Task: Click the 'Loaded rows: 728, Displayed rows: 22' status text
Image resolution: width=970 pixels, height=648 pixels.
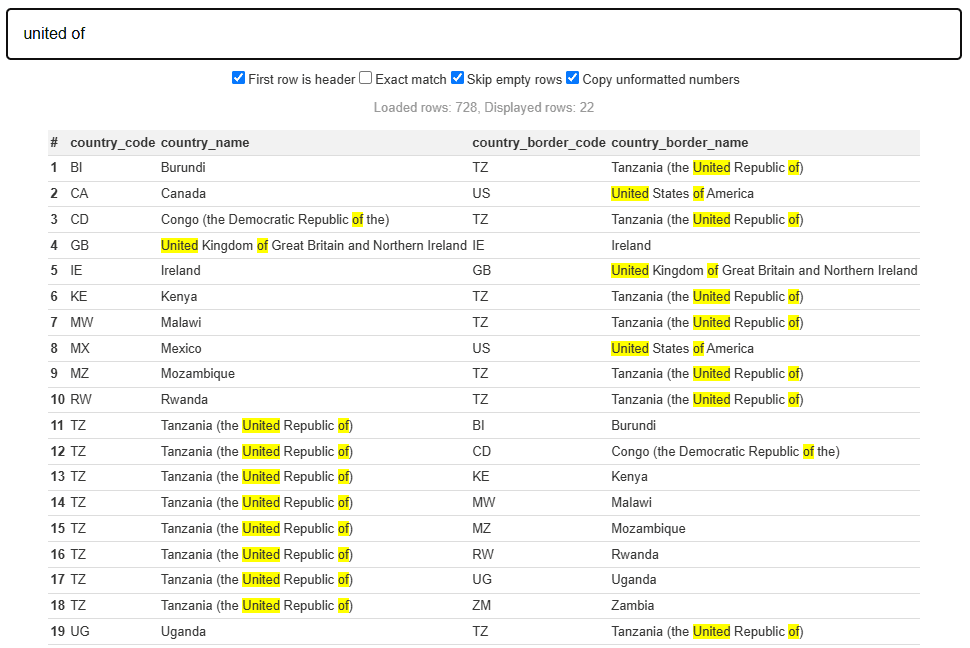Action: click(484, 108)
